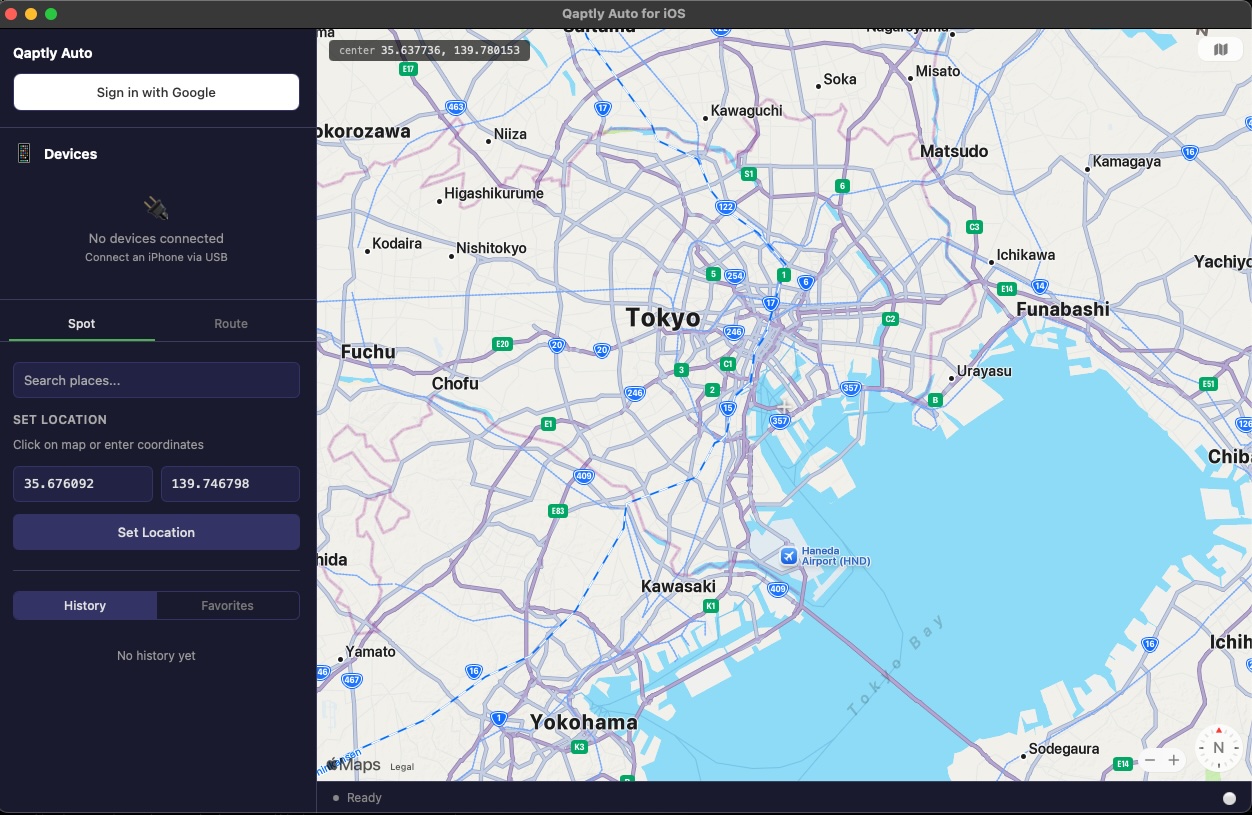Click the E20 expressway shield

click(x=503, y=344)
